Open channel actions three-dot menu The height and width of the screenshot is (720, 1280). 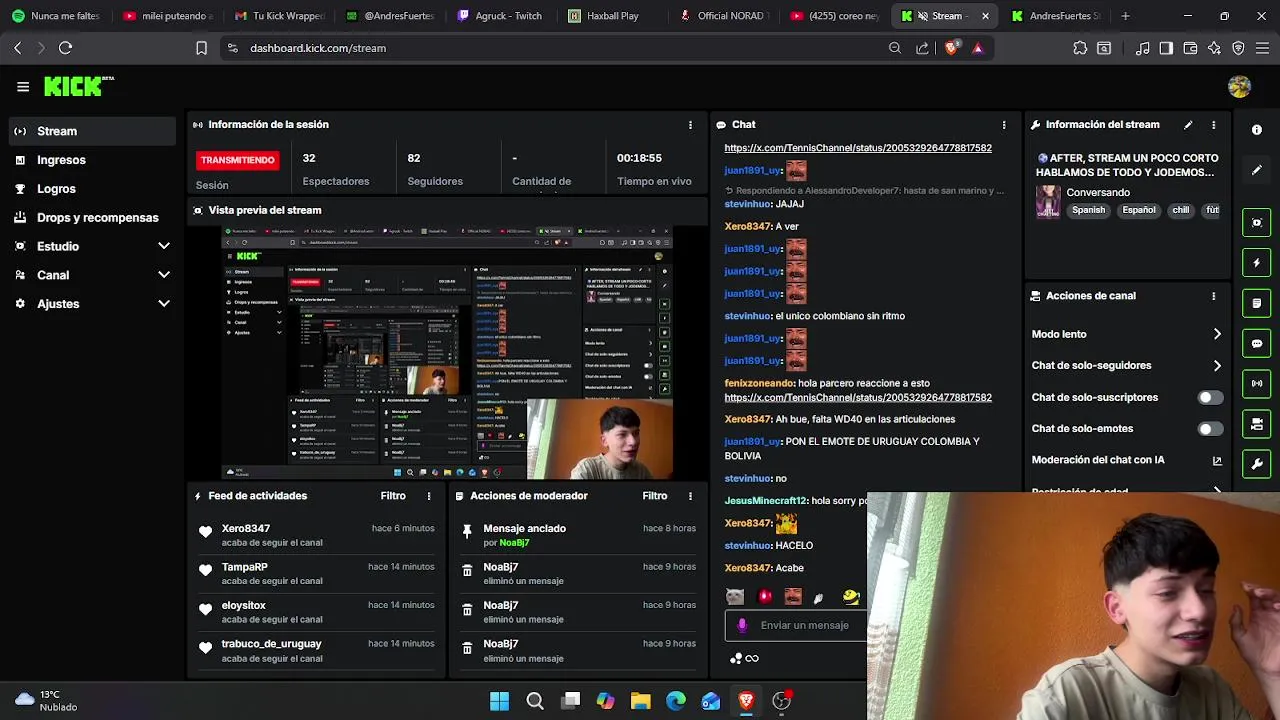click(x=1214, y=296)
